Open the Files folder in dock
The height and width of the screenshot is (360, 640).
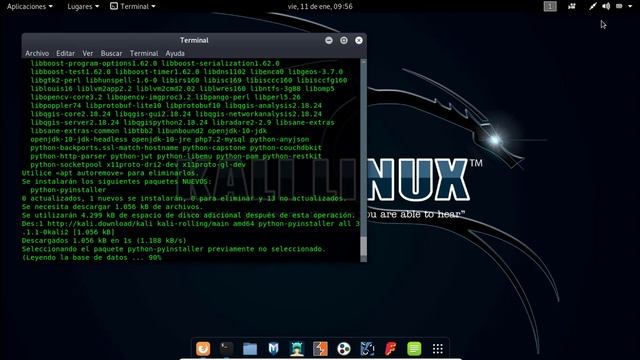pos(250,349)
